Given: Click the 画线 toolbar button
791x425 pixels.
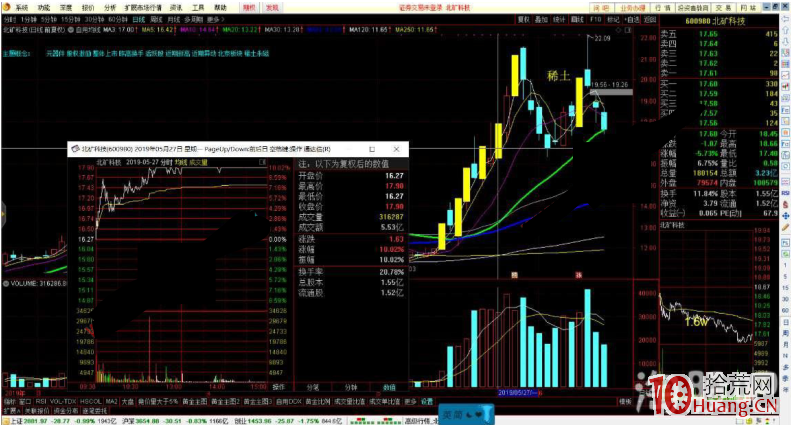Looking at the screenshot, I should tap(577, 19).
